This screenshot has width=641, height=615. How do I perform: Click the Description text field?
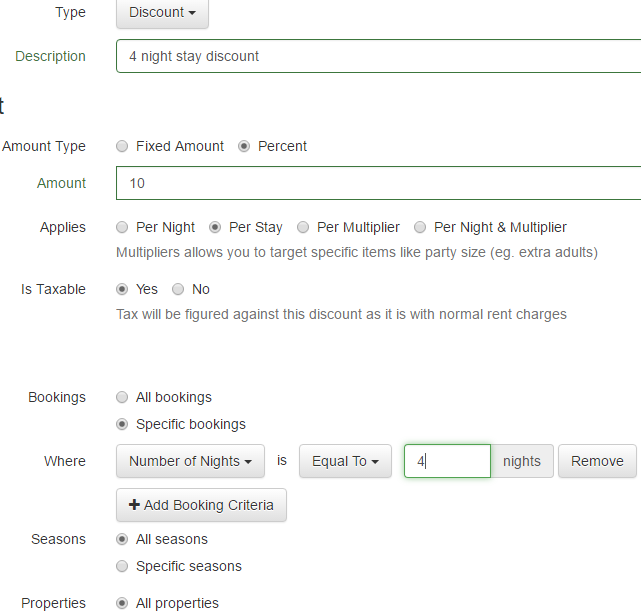tap(378, 56)
